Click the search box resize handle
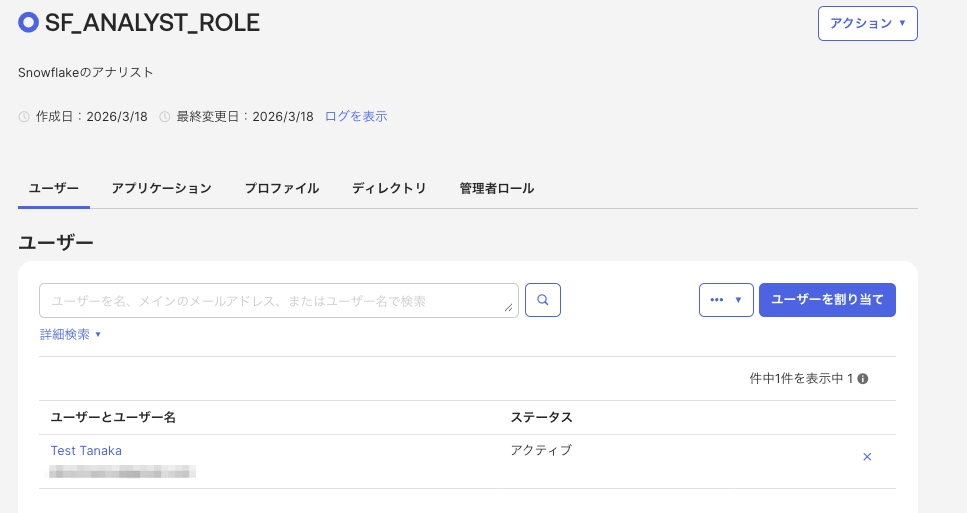The width and height of the screenshot is (967, 513). pyautogui.click(x=509, y=308)
